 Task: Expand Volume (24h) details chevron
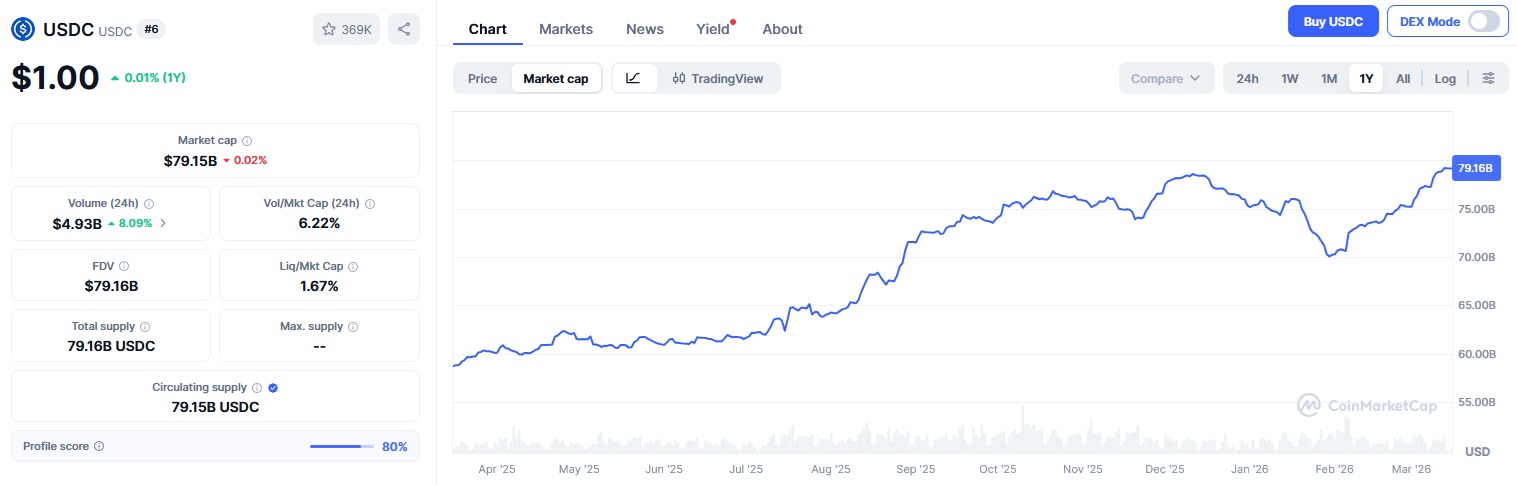163,223
